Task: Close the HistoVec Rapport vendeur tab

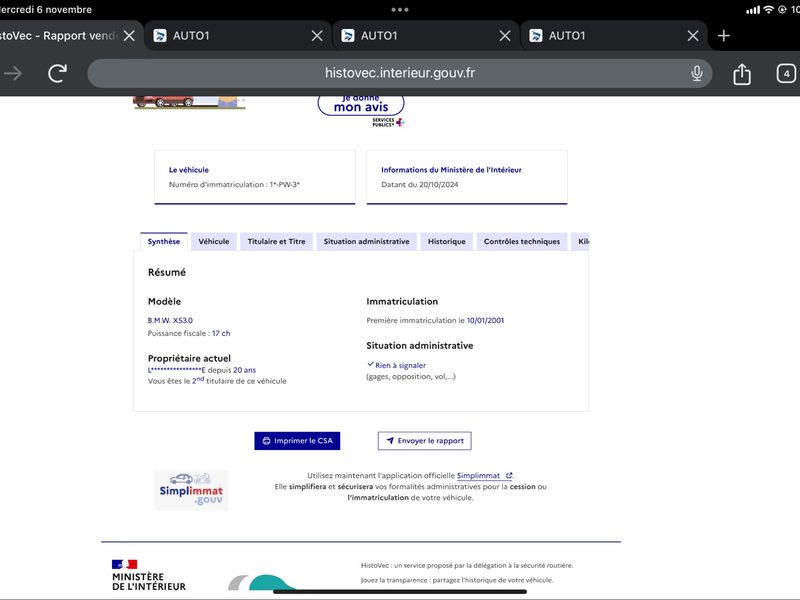Action: tap(130, 36)
